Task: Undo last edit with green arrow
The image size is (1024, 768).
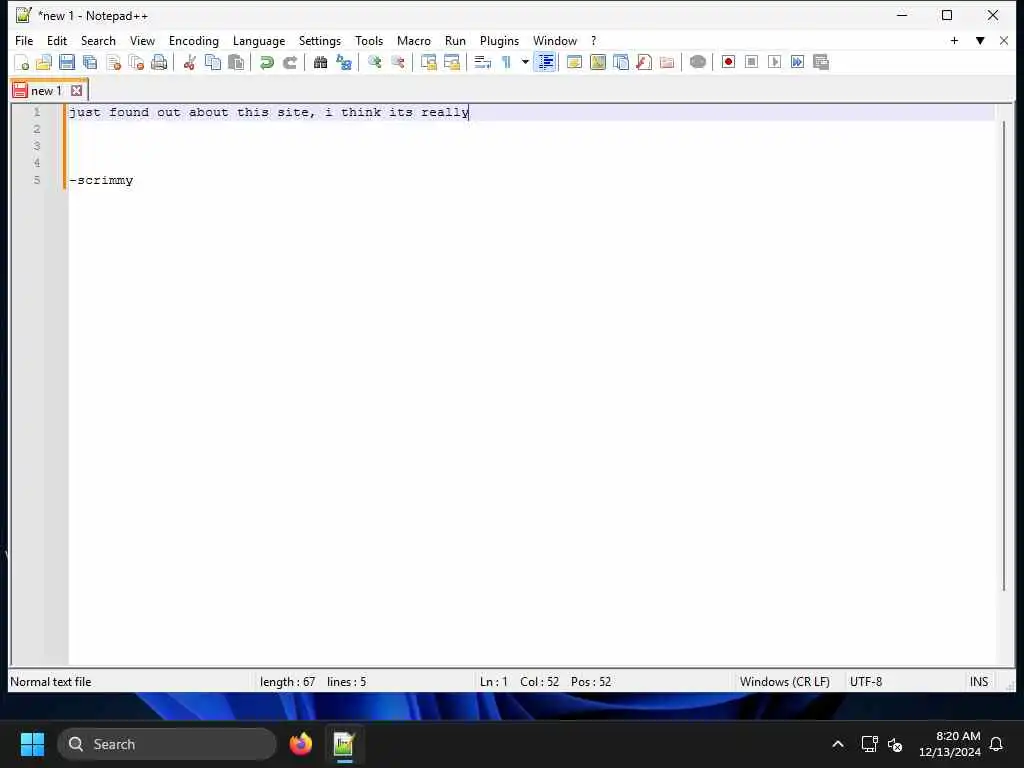Action: [x=266, y=63]
